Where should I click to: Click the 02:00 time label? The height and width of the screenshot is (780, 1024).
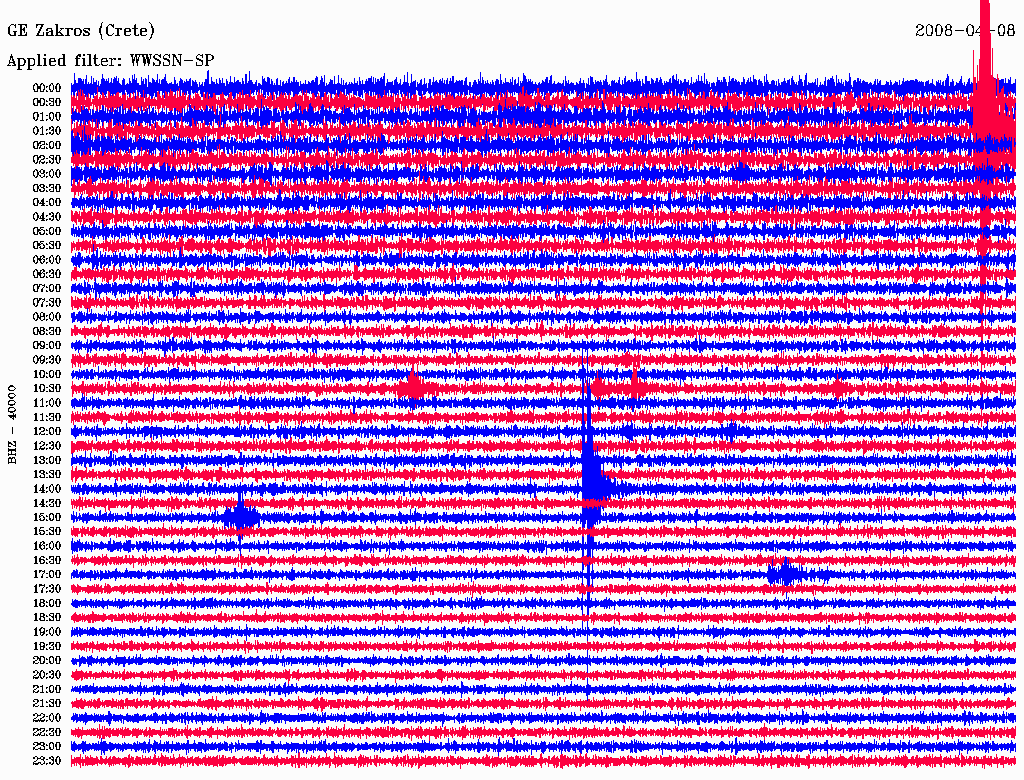pos(47,145)
